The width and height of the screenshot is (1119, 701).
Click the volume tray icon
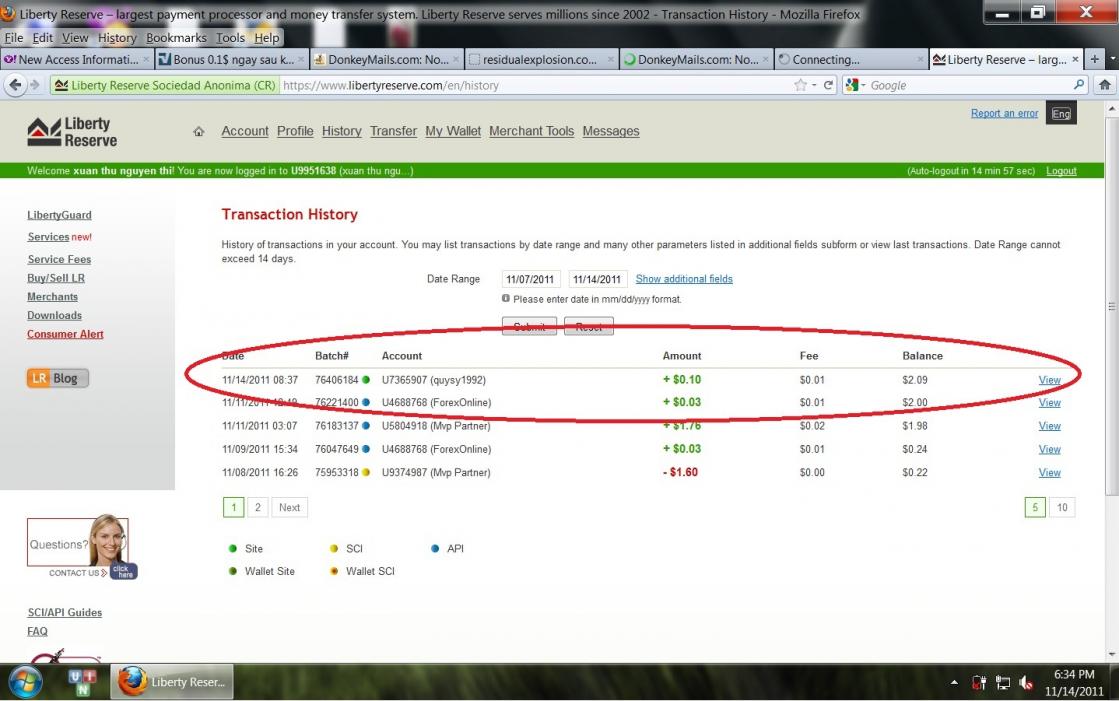point(1026,683)
